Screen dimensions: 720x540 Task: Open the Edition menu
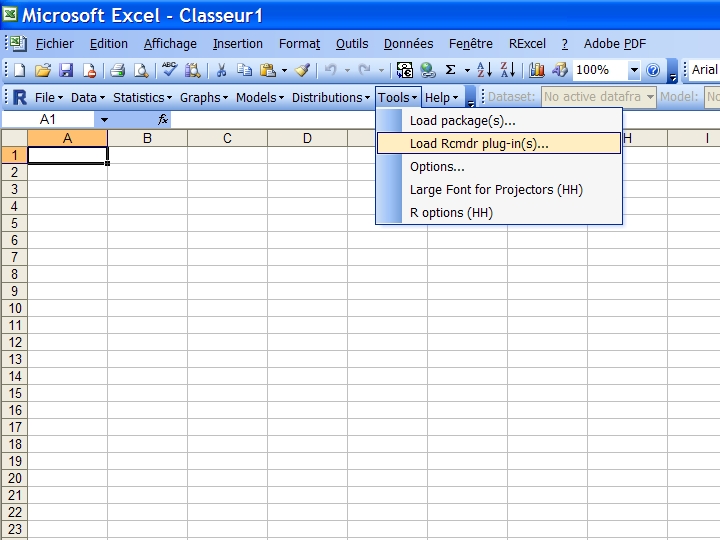point(109,44)
